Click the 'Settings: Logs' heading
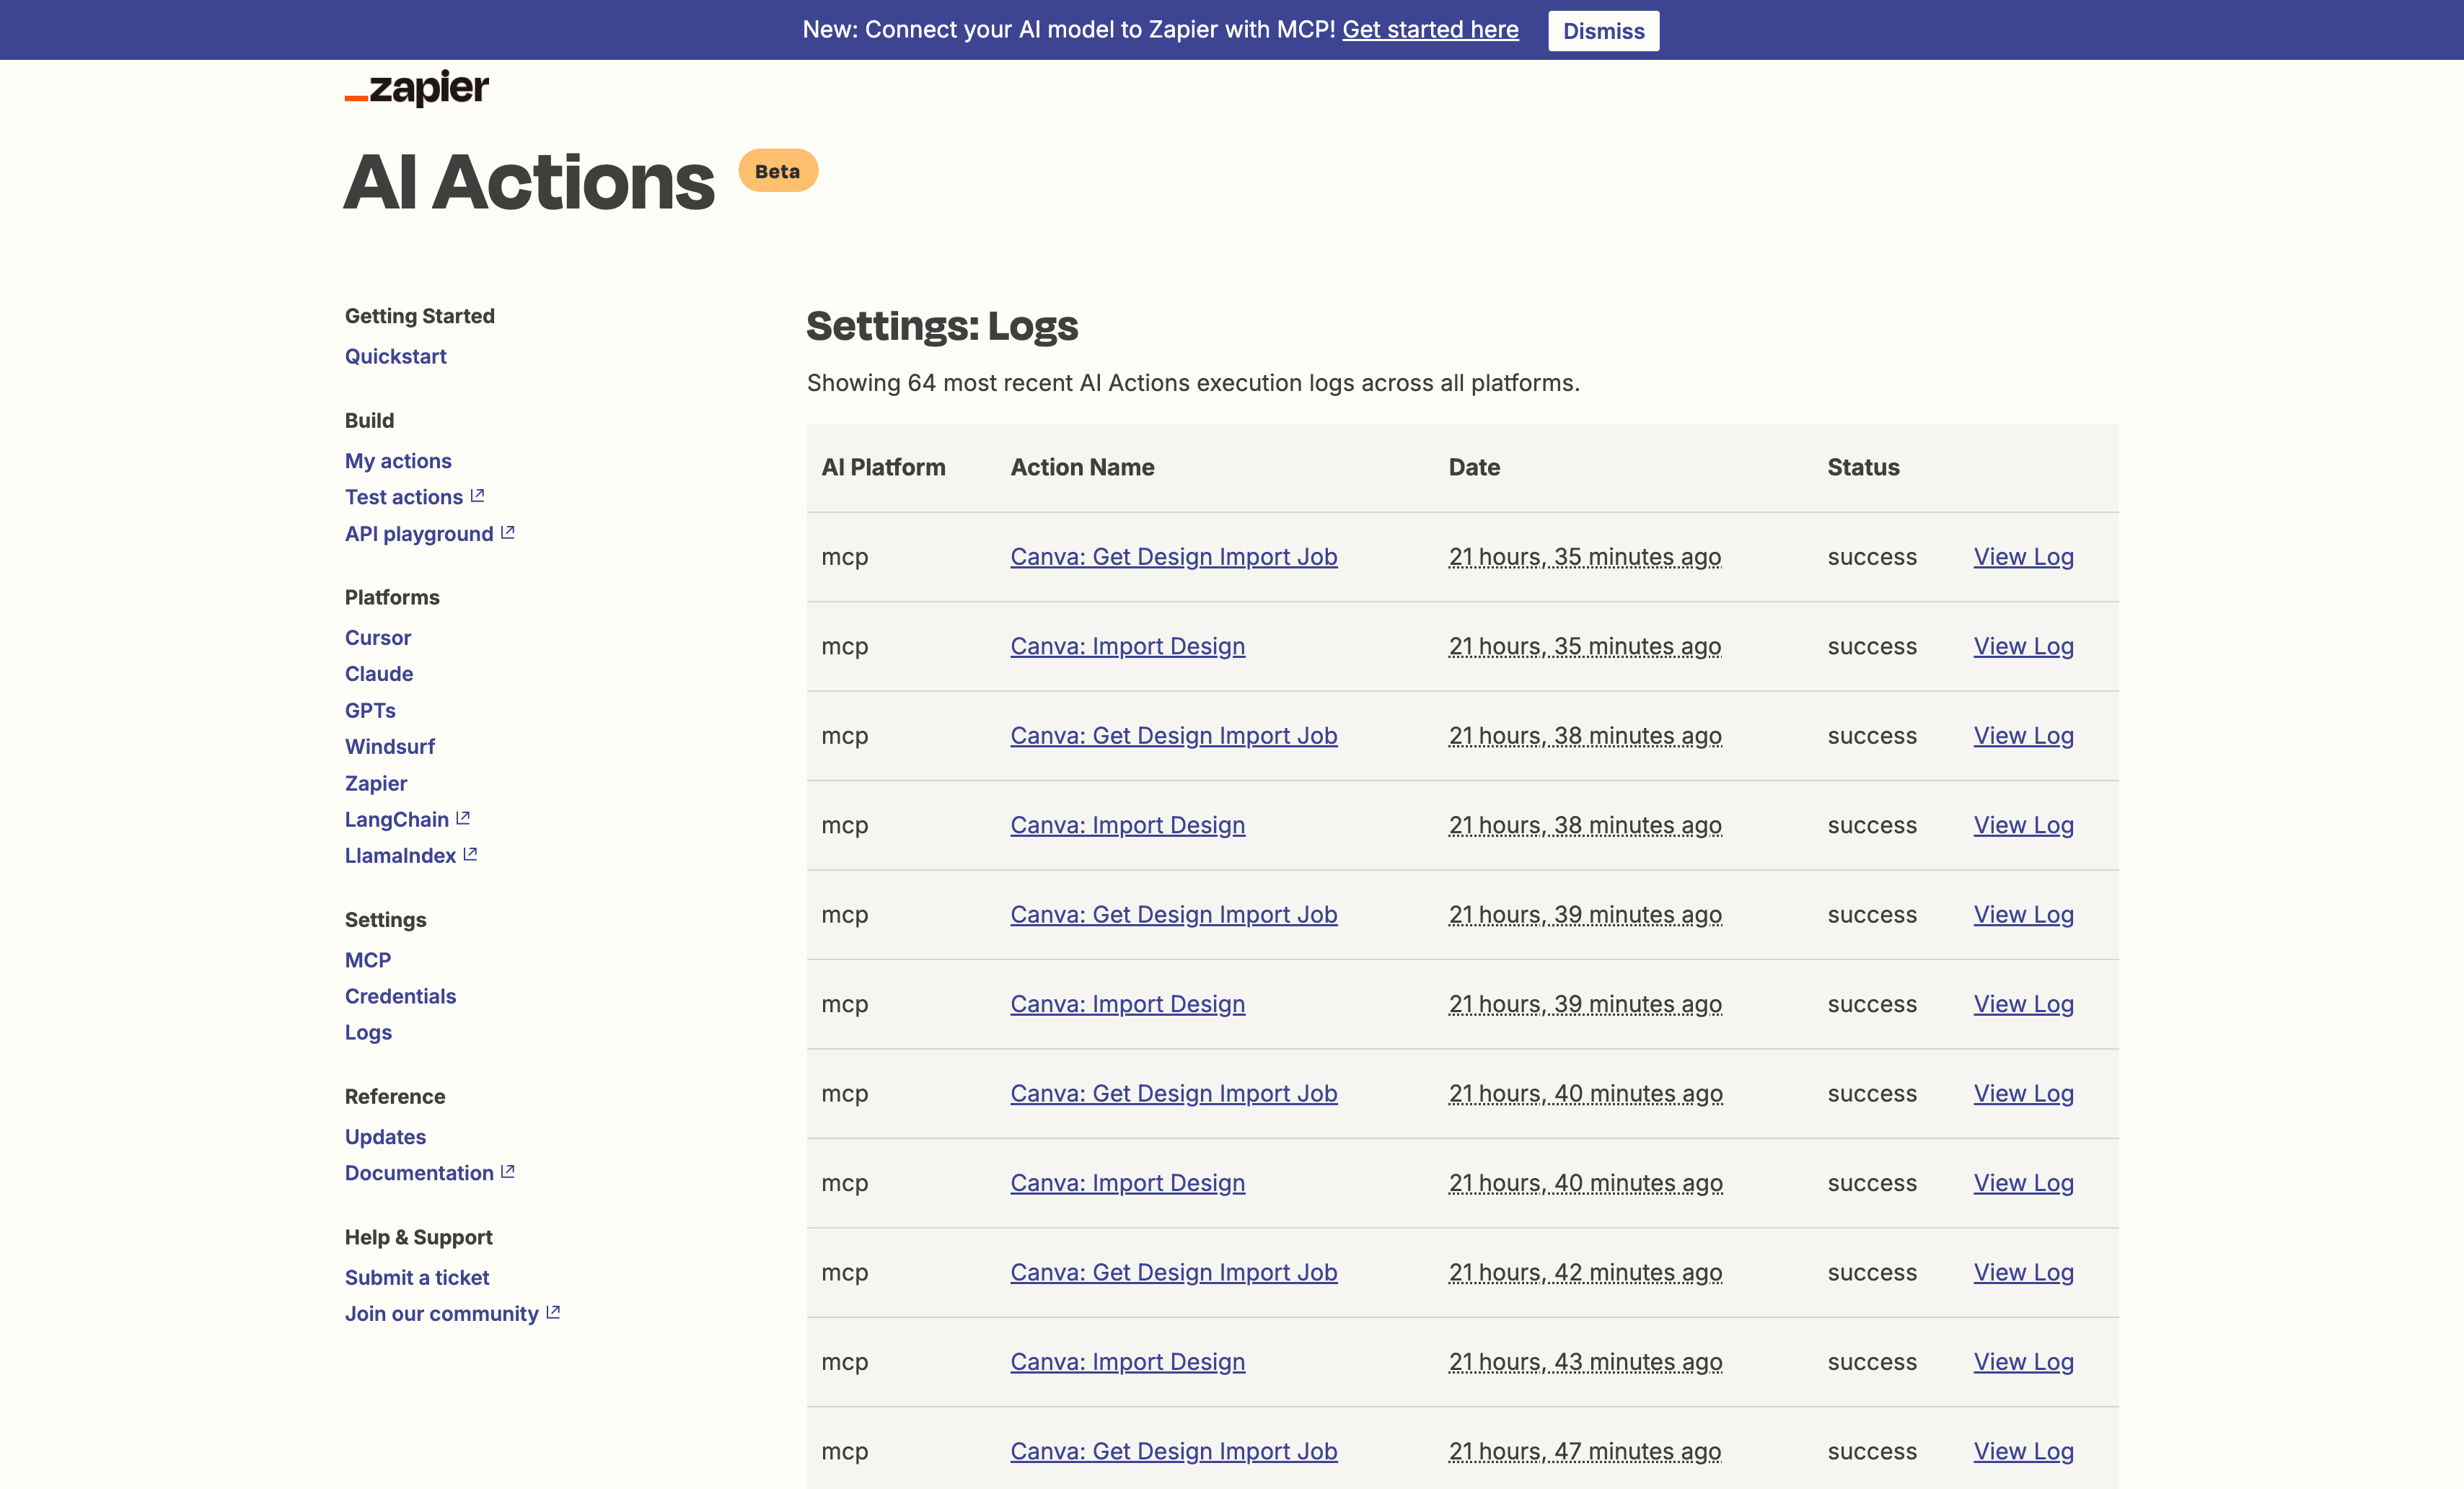Image resolution: width=2464 pixels, height=1489 pixels. (942, 326)
